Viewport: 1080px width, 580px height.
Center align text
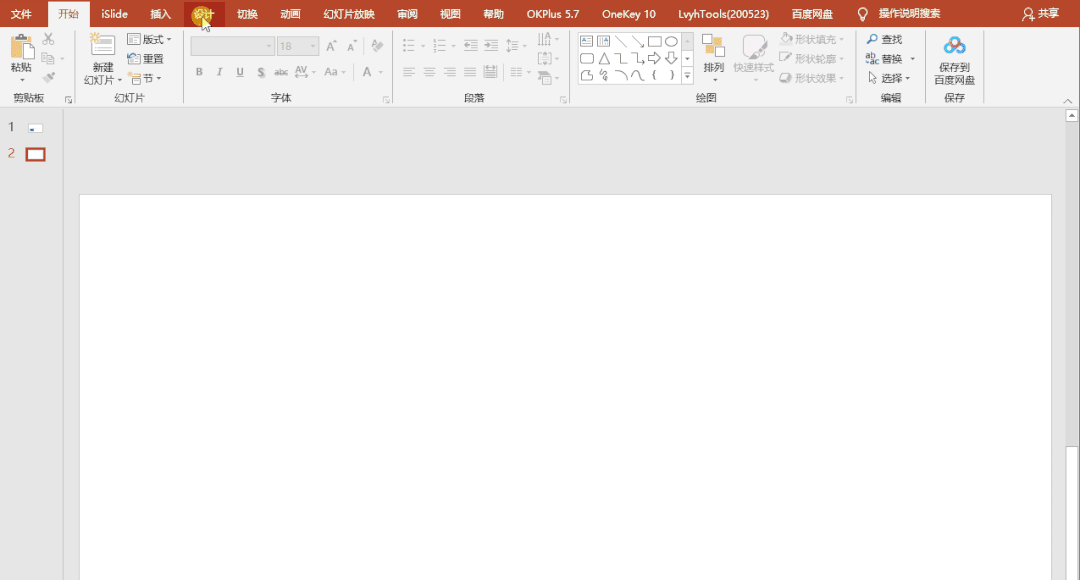point(429,72)
